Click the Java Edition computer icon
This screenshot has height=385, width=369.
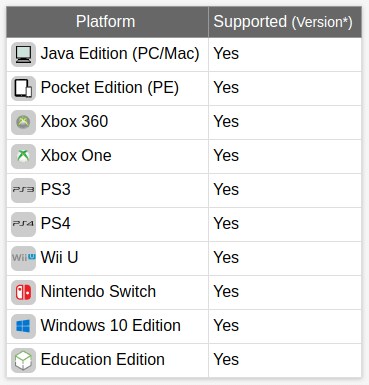point(23,54)
